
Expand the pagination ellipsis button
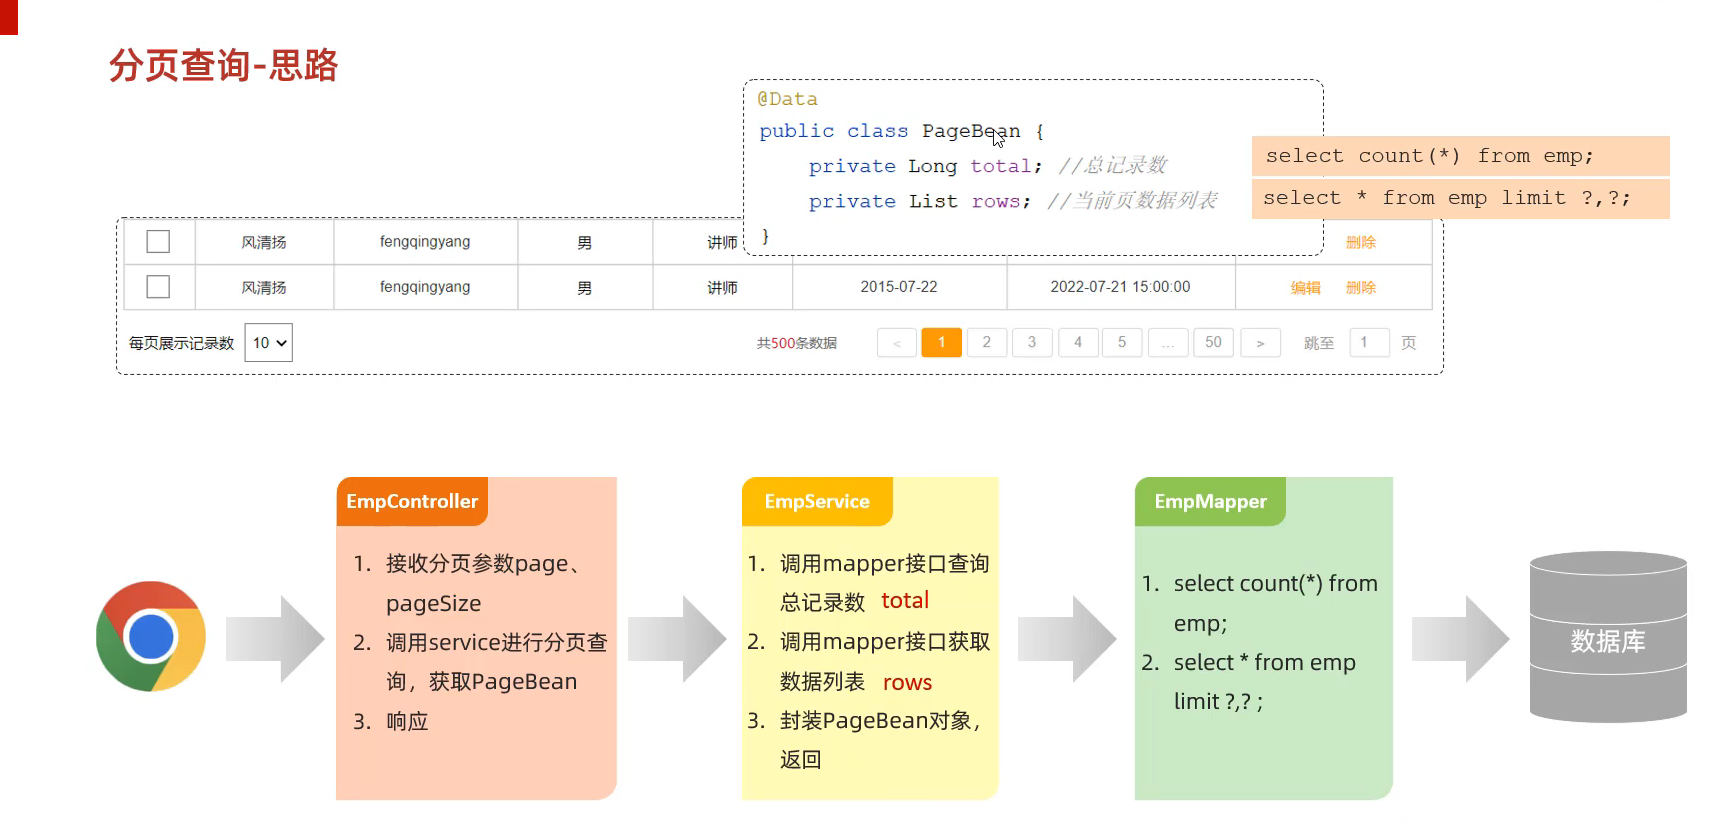tap(1168, 343)
